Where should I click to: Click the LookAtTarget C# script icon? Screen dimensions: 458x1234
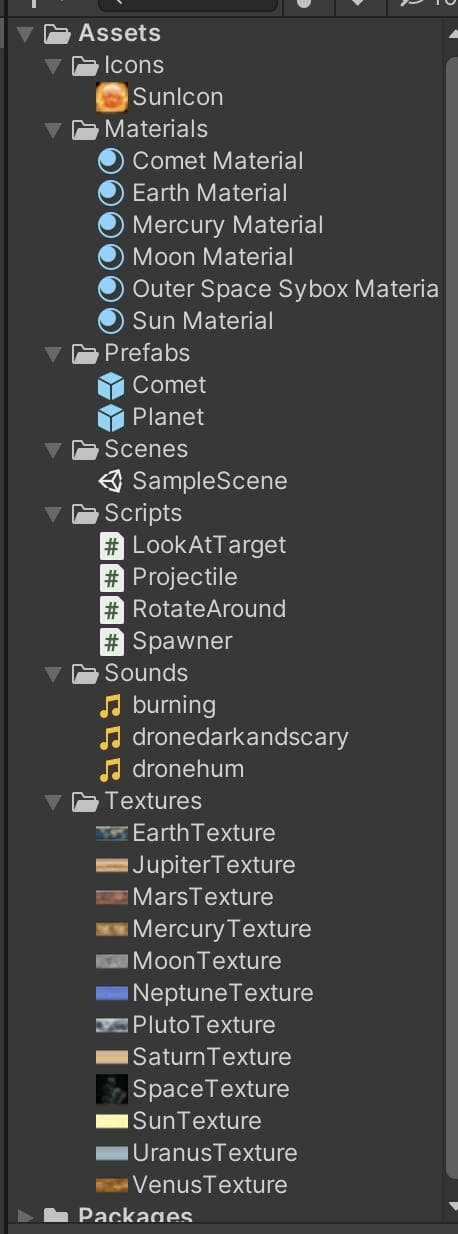click(112, 545)
